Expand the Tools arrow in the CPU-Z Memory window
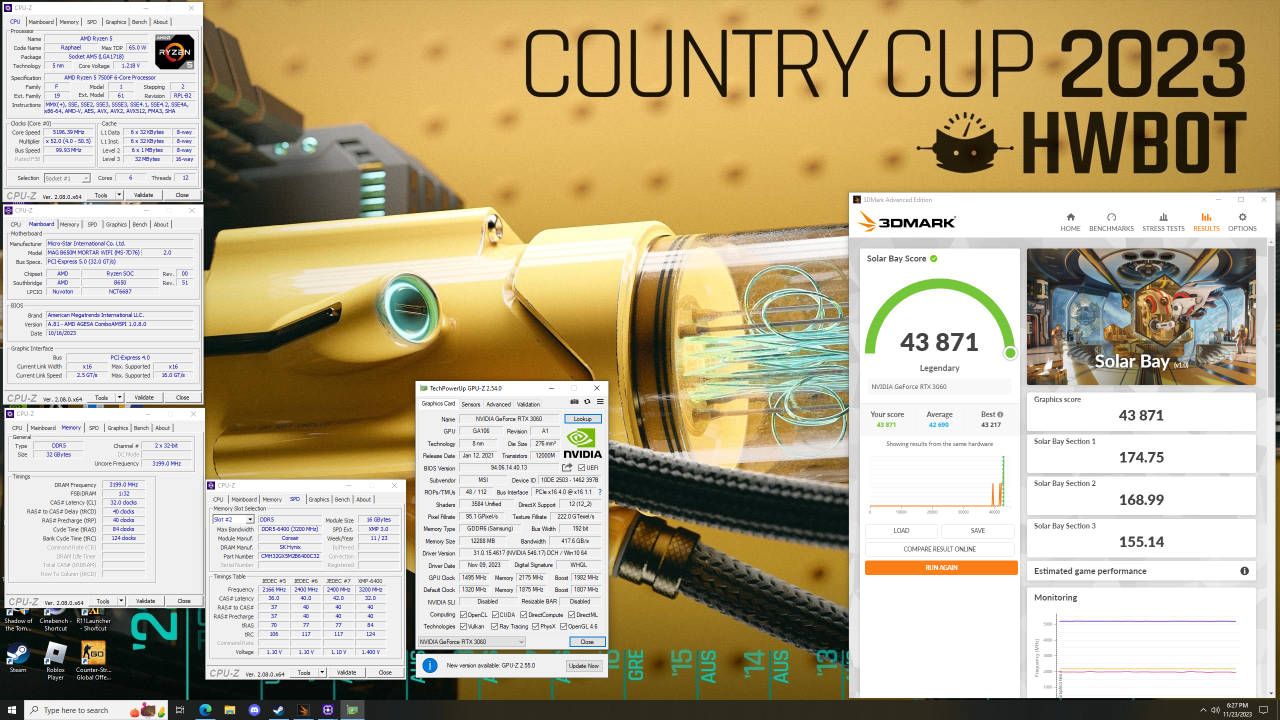Screen dimensions: 1280x720 (x=121, y=601)
